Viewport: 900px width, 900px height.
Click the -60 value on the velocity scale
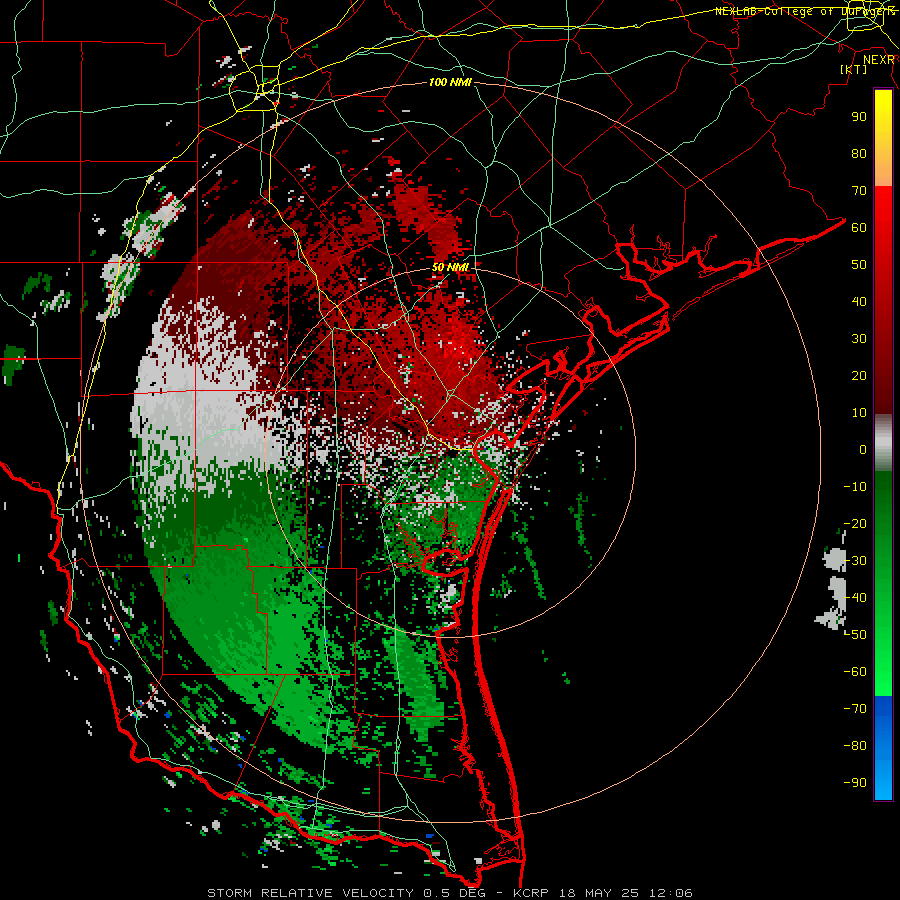click(x=855, y=672)
